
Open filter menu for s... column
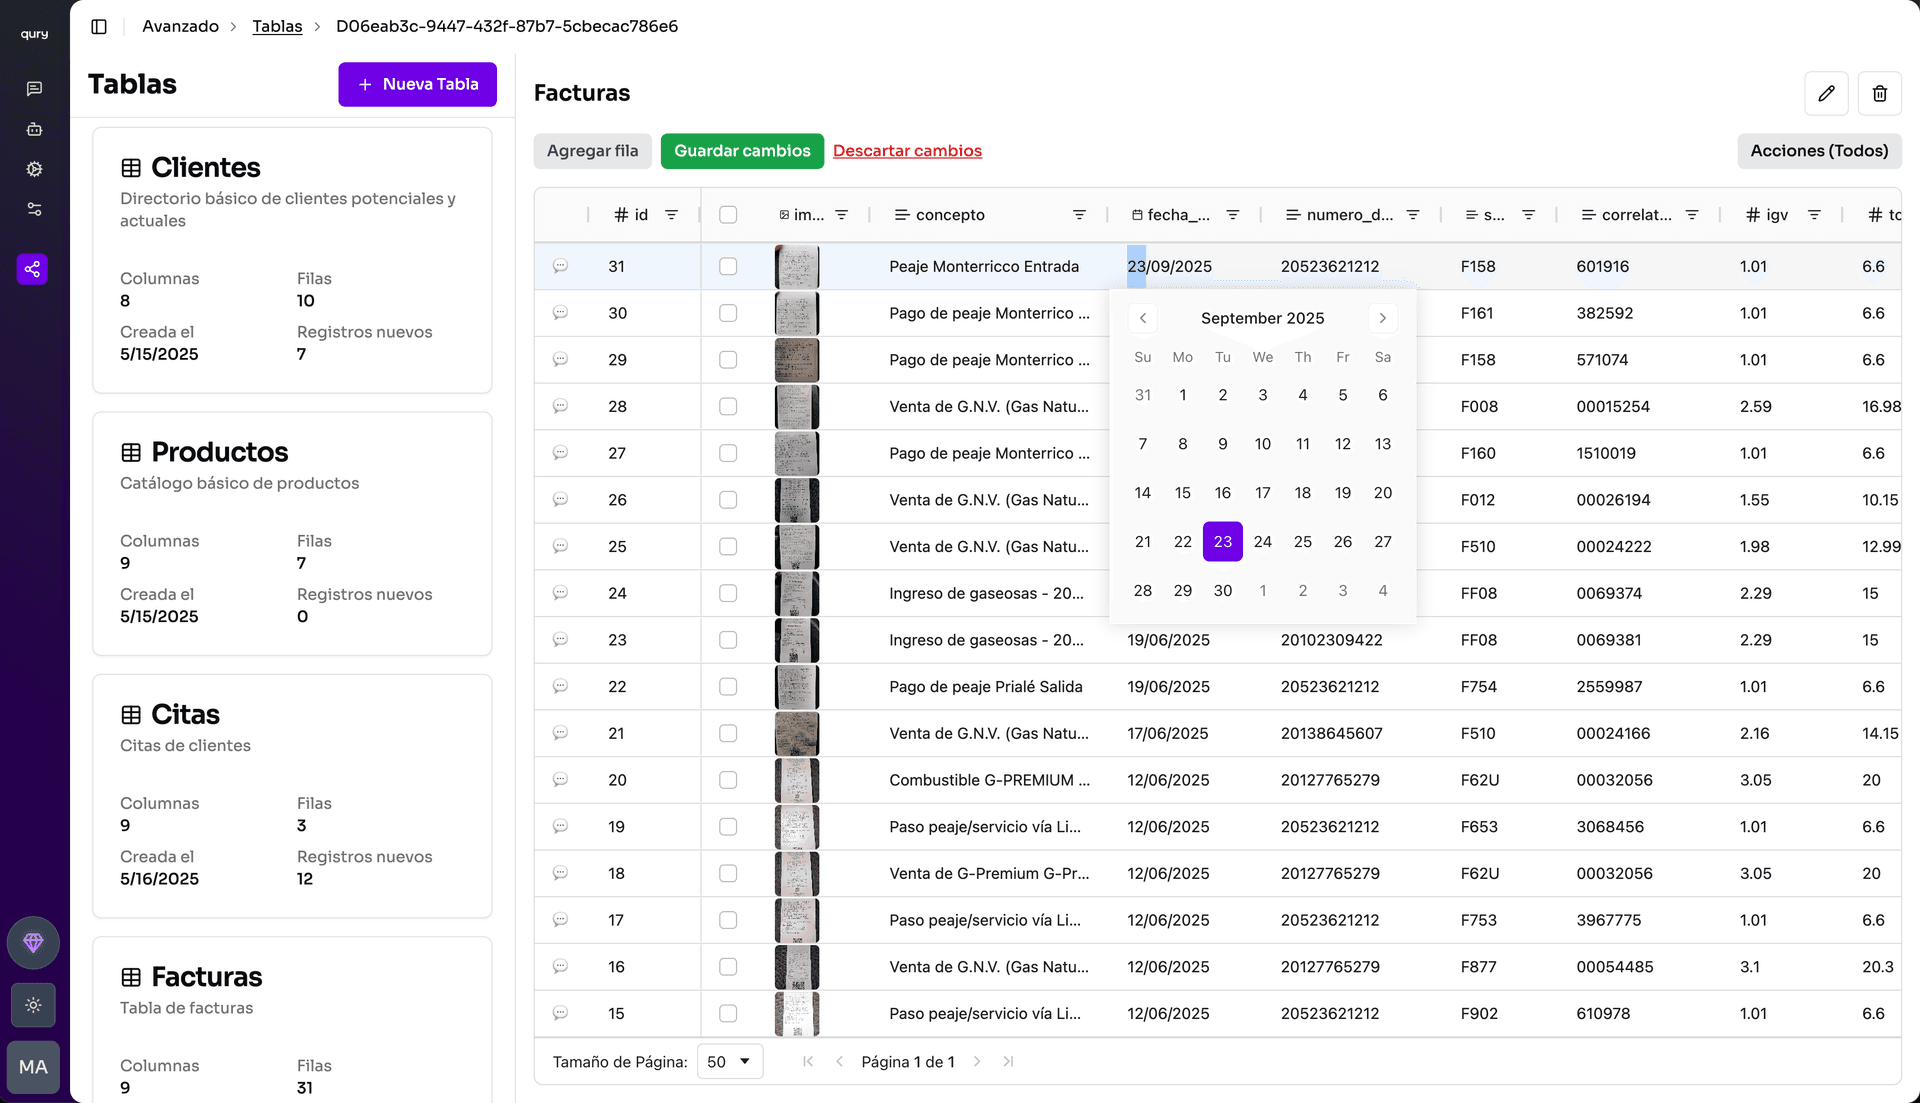[x=1528, y=215]
